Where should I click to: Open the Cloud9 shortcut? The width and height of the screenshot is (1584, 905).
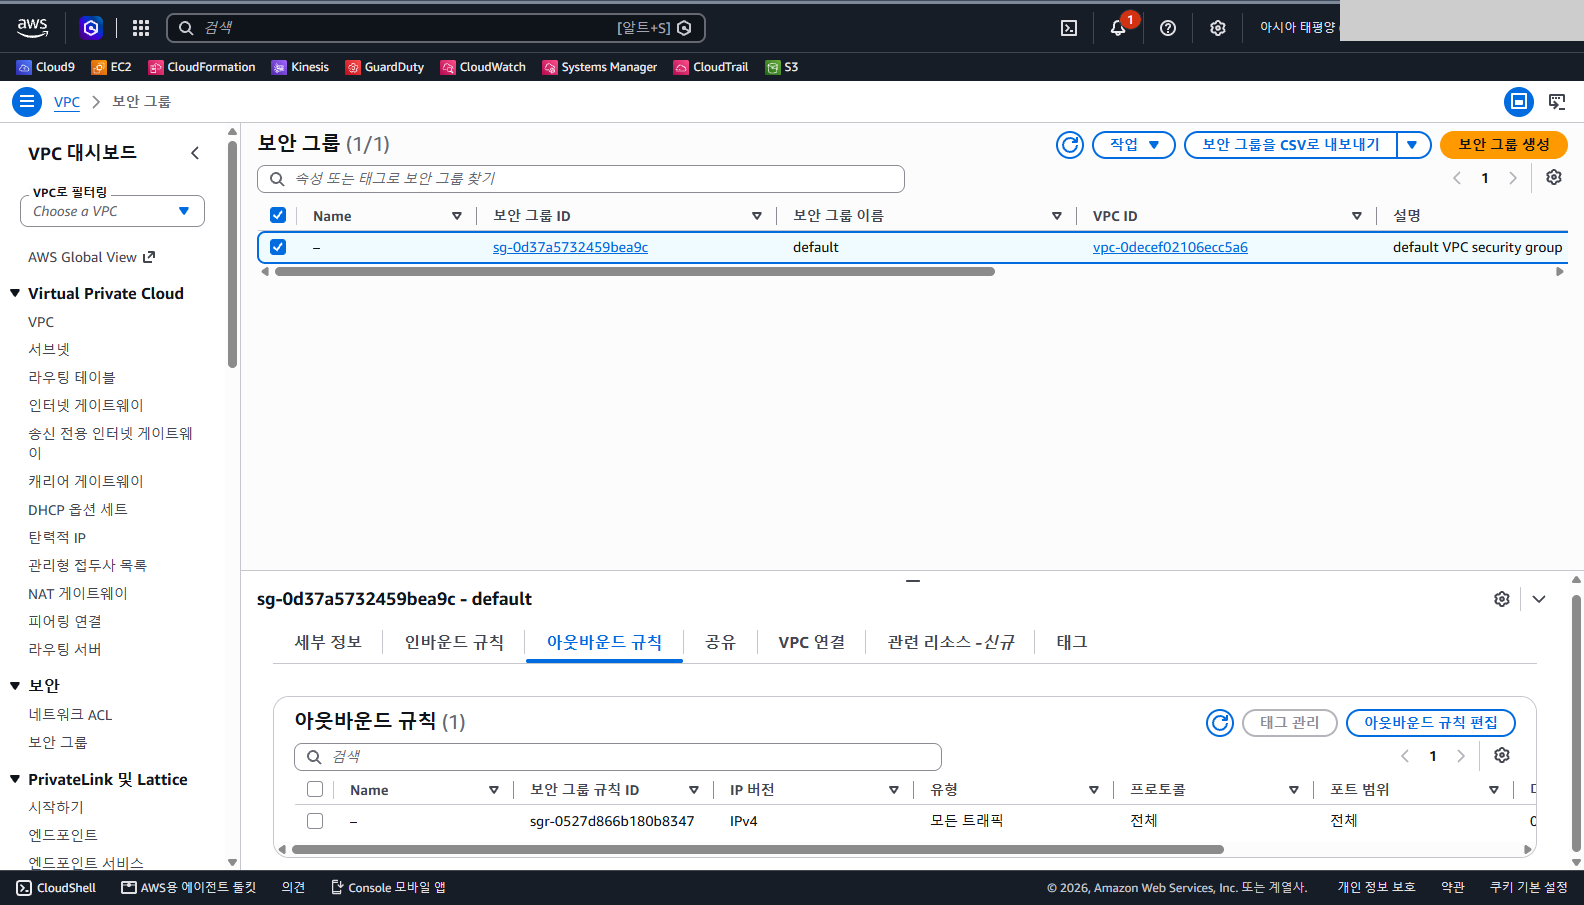(x=46, y=67)
